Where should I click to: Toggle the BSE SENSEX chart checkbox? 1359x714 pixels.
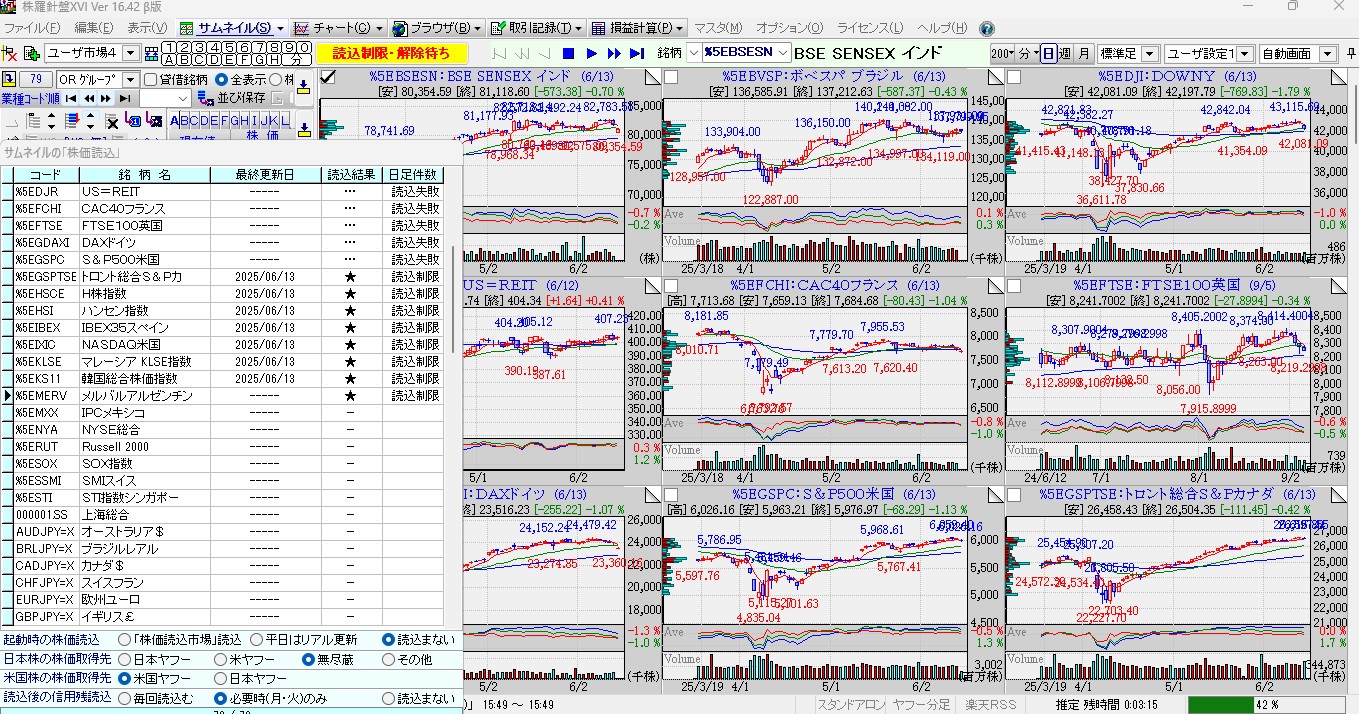pos(328,77)
